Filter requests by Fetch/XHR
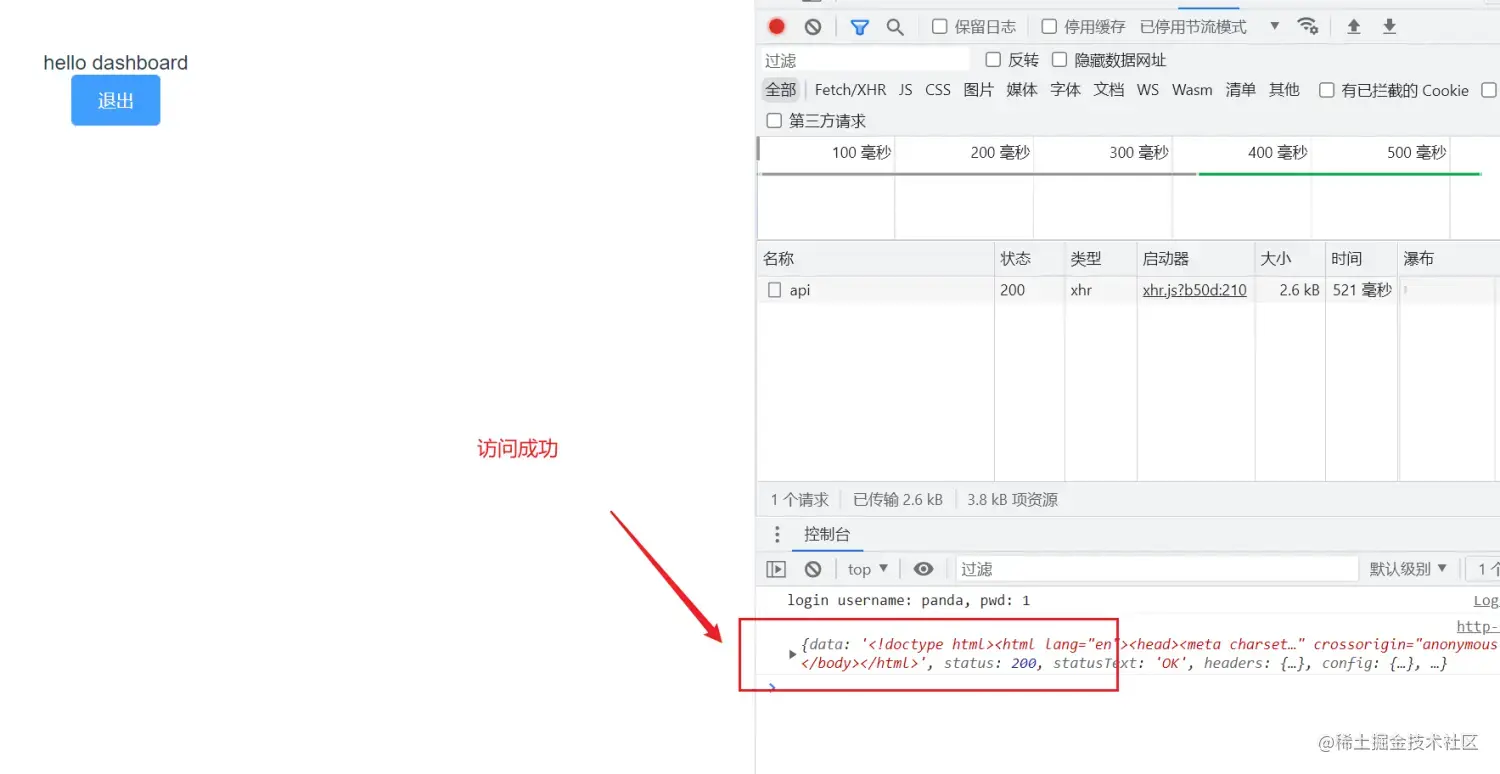 850,90
